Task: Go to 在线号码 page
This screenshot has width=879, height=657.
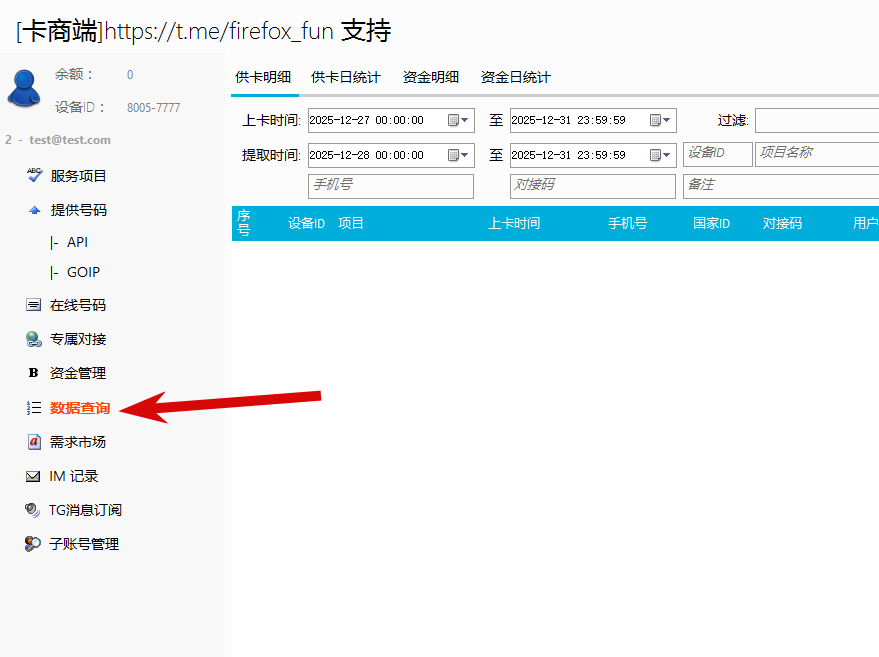Action: [77, 306]
